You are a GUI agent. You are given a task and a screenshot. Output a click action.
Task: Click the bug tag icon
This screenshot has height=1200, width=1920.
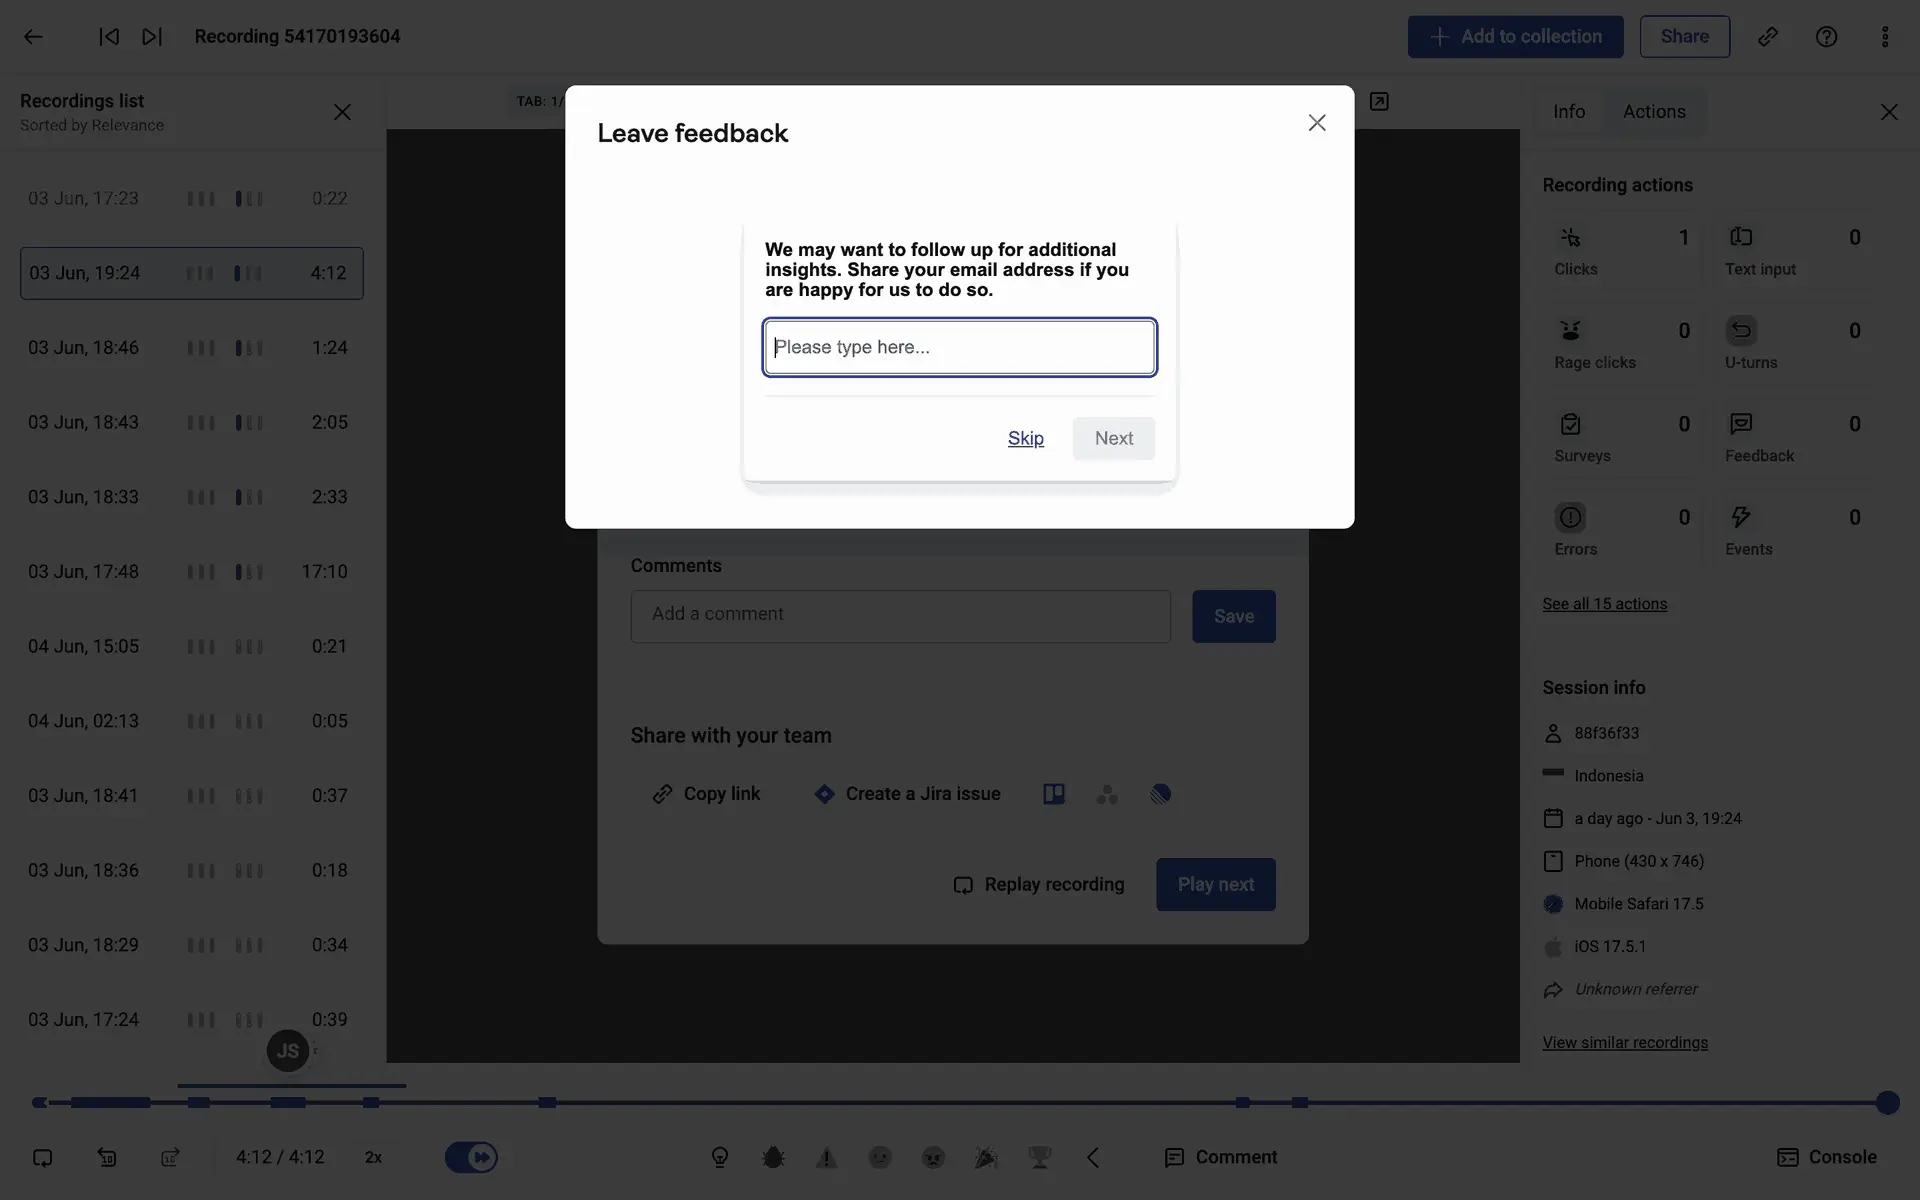(x=773, y=1157)
